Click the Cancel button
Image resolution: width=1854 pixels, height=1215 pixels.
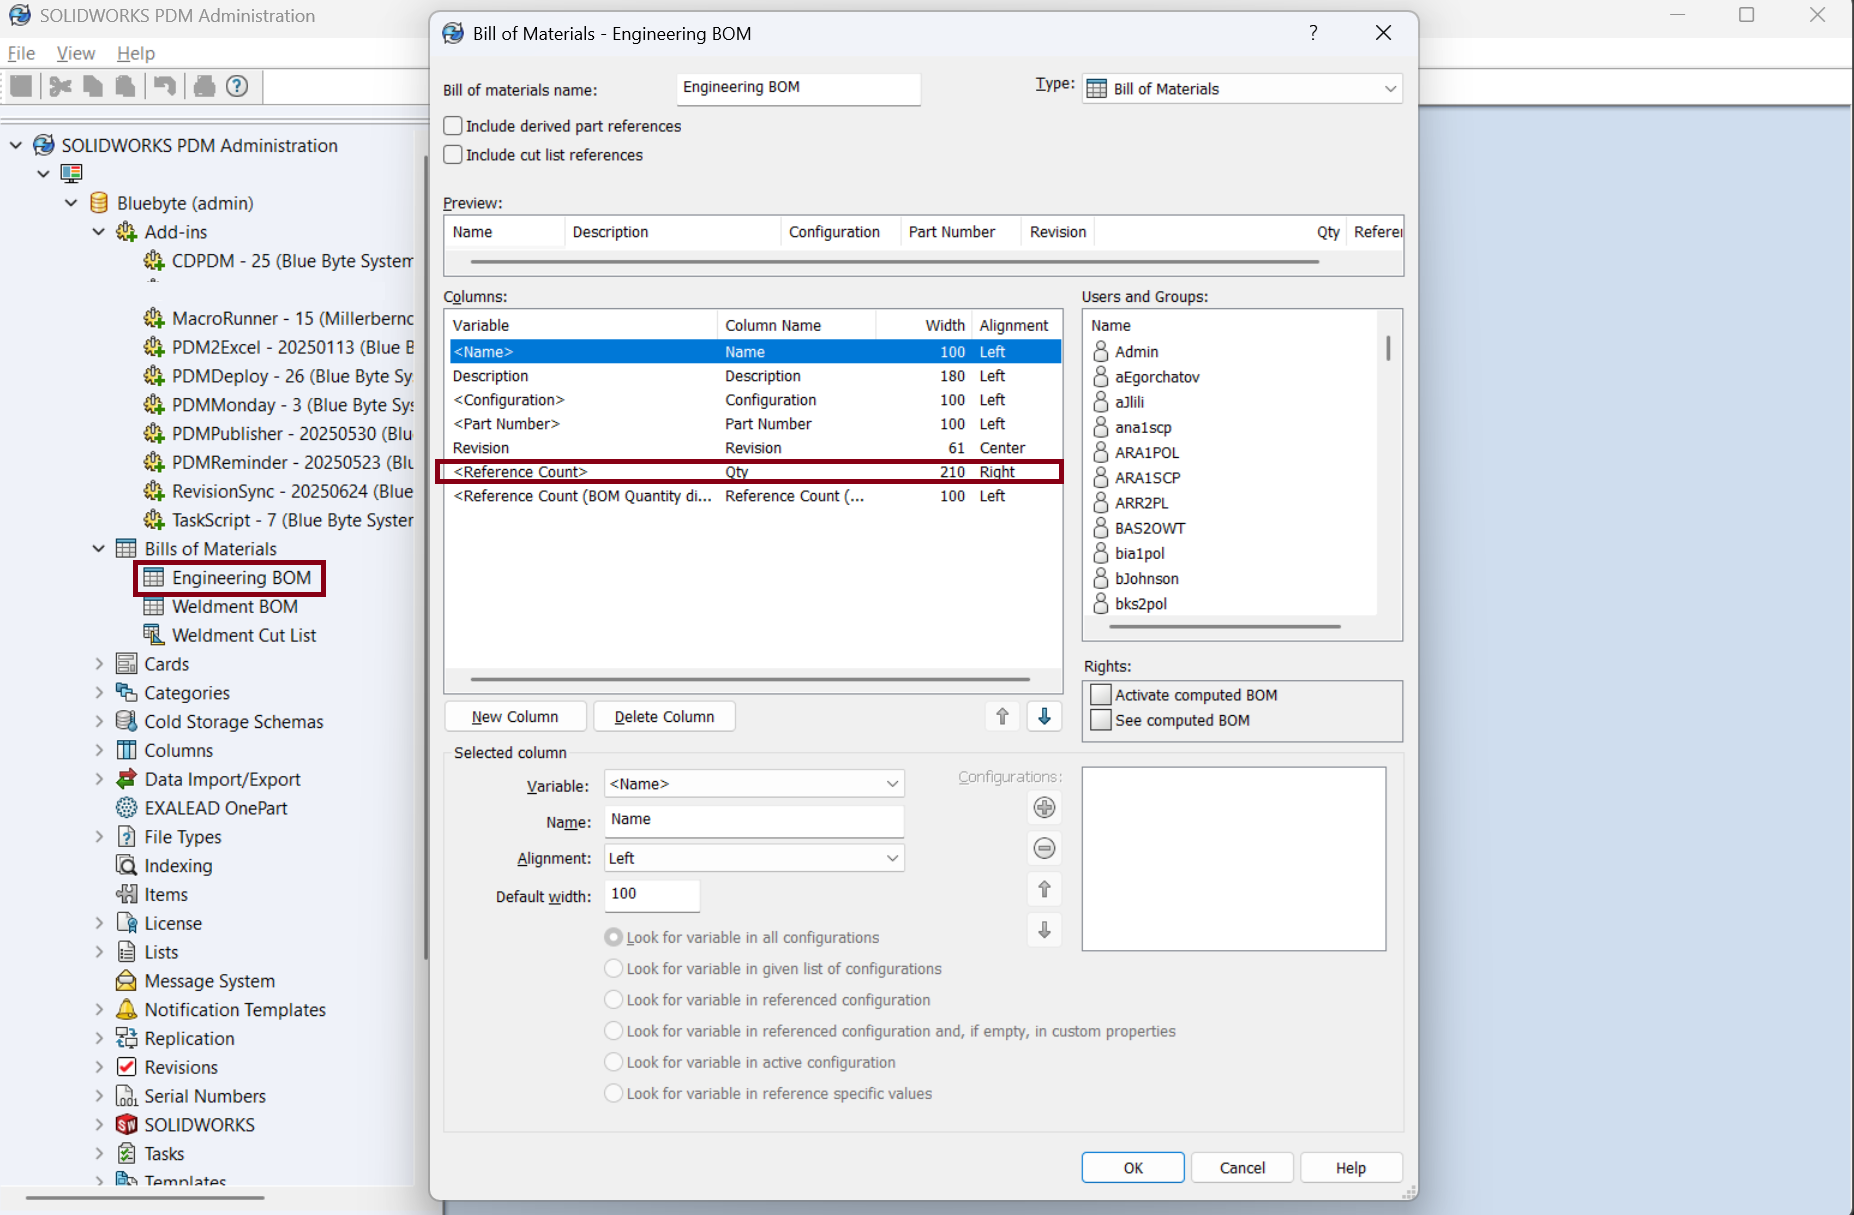coord(1242,1168)
